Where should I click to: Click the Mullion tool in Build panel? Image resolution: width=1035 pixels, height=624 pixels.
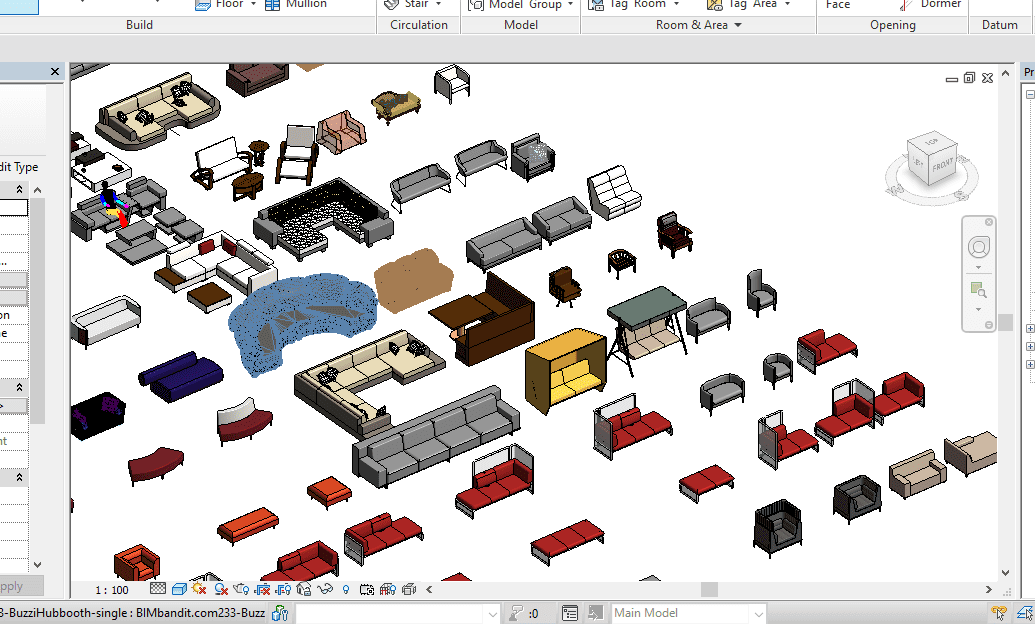[x=296, y=4]
